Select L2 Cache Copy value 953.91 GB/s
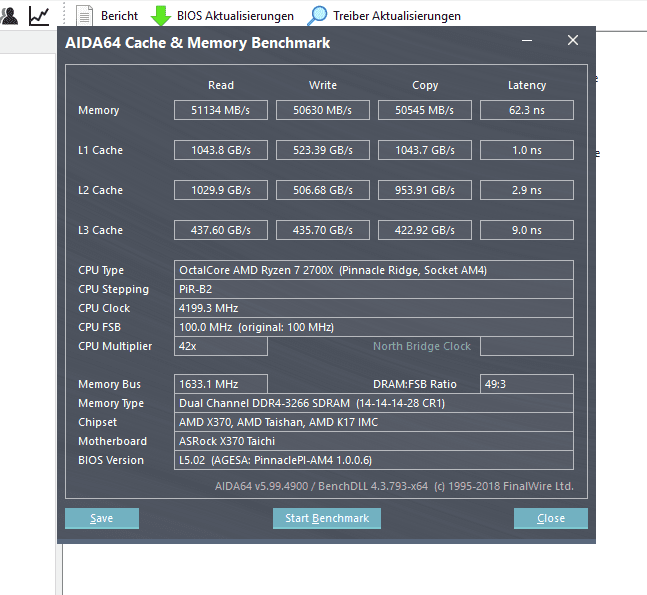647x595 pixels. 425,190
